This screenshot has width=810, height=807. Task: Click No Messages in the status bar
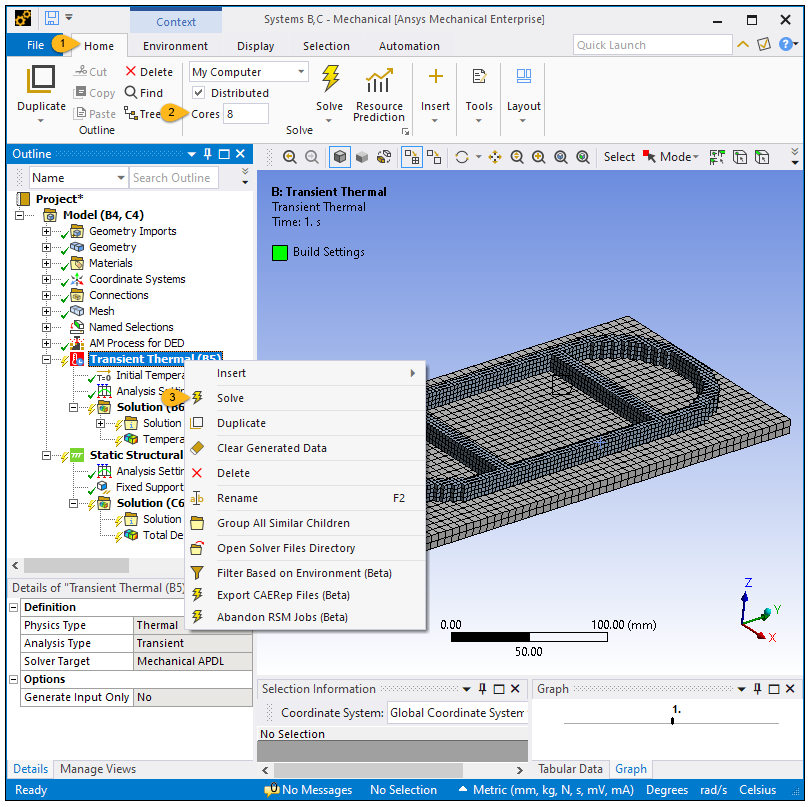[308, 790]
